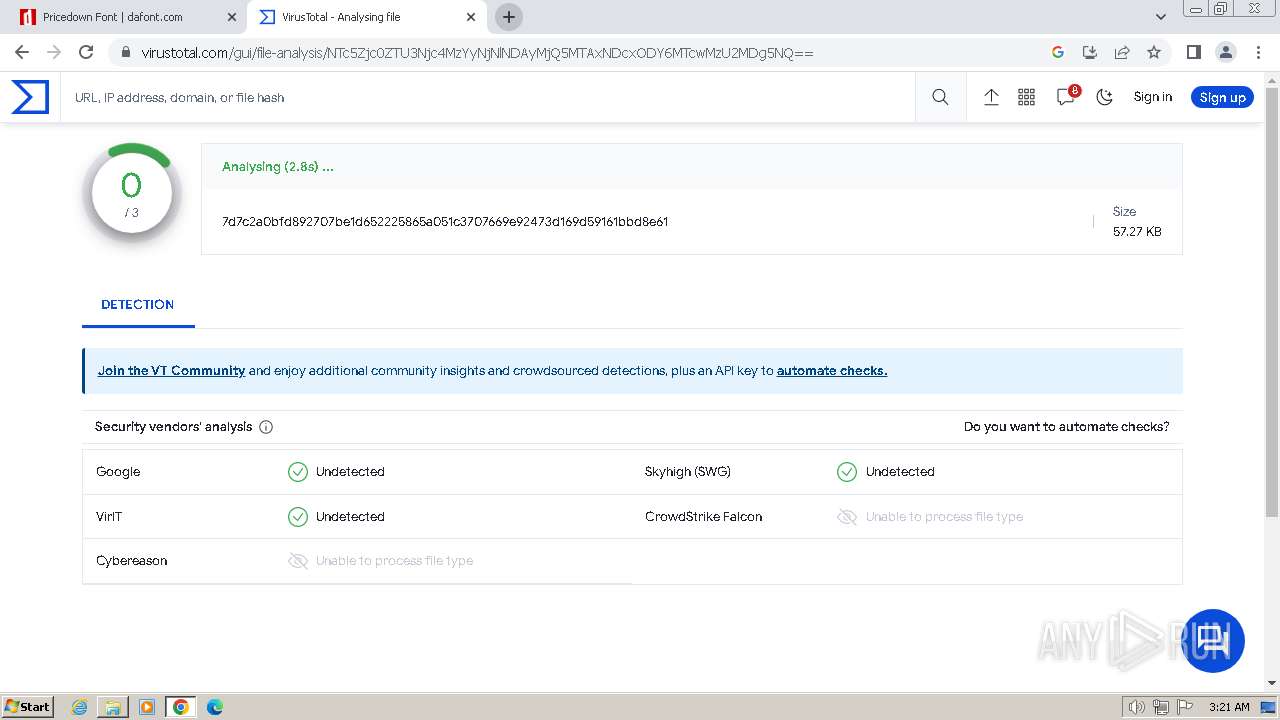Click the Chrome taskbar icon
This screenshot has height=720, width=1280.
pos(181,707)
